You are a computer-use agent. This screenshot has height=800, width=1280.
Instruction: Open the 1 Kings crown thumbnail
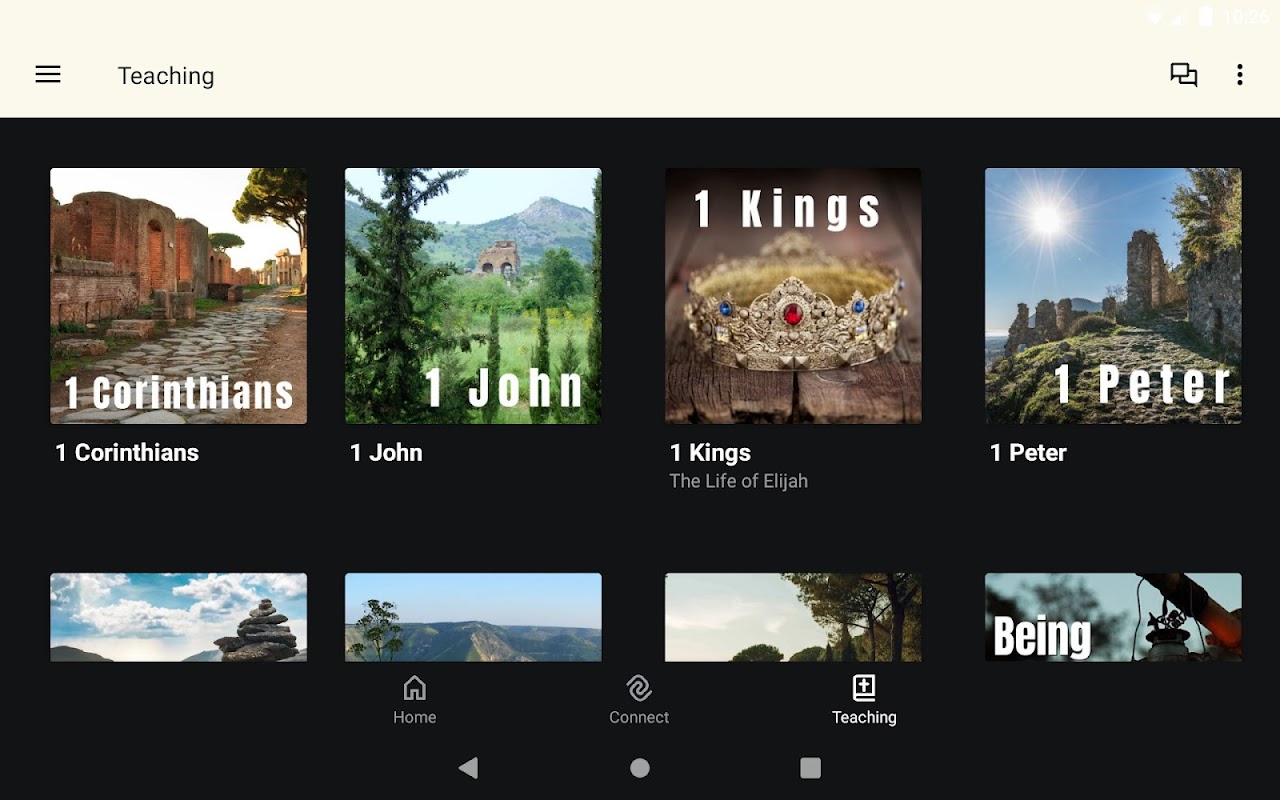tap(793, 296)
